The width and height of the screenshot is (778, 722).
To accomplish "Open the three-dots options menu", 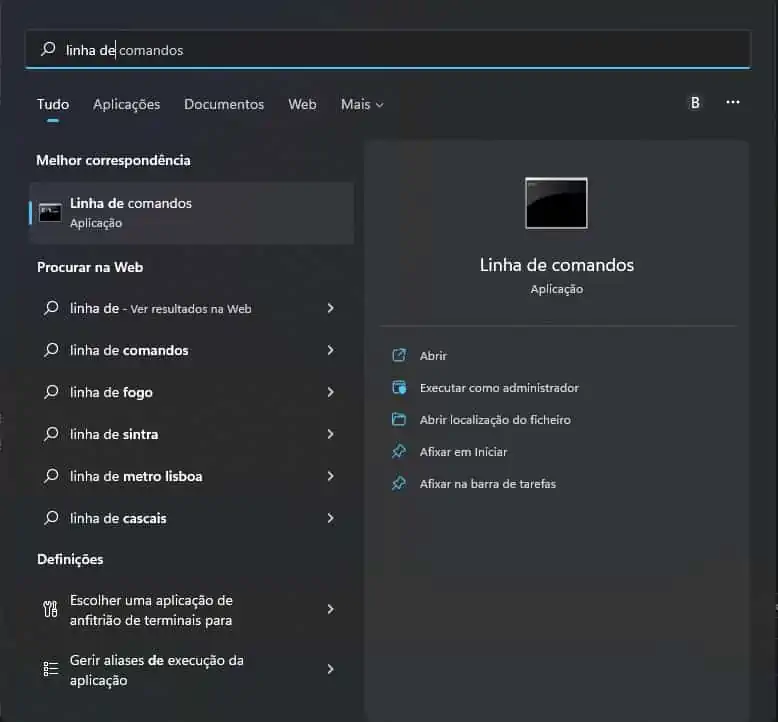I will pos(733,102).
